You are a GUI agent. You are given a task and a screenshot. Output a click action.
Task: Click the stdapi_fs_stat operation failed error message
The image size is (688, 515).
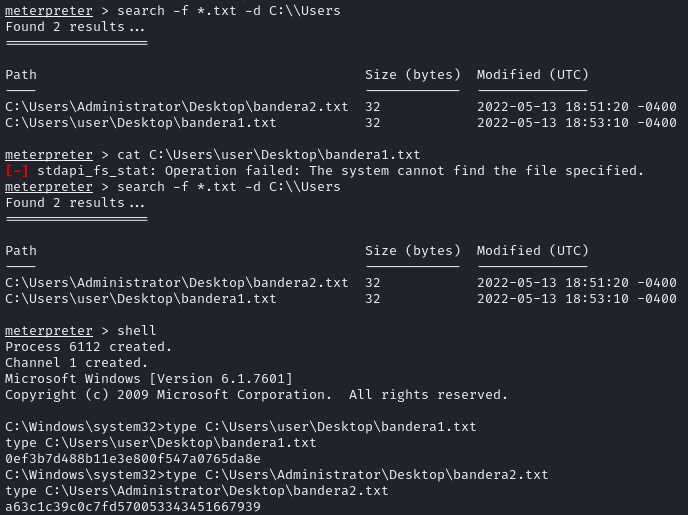340,171
